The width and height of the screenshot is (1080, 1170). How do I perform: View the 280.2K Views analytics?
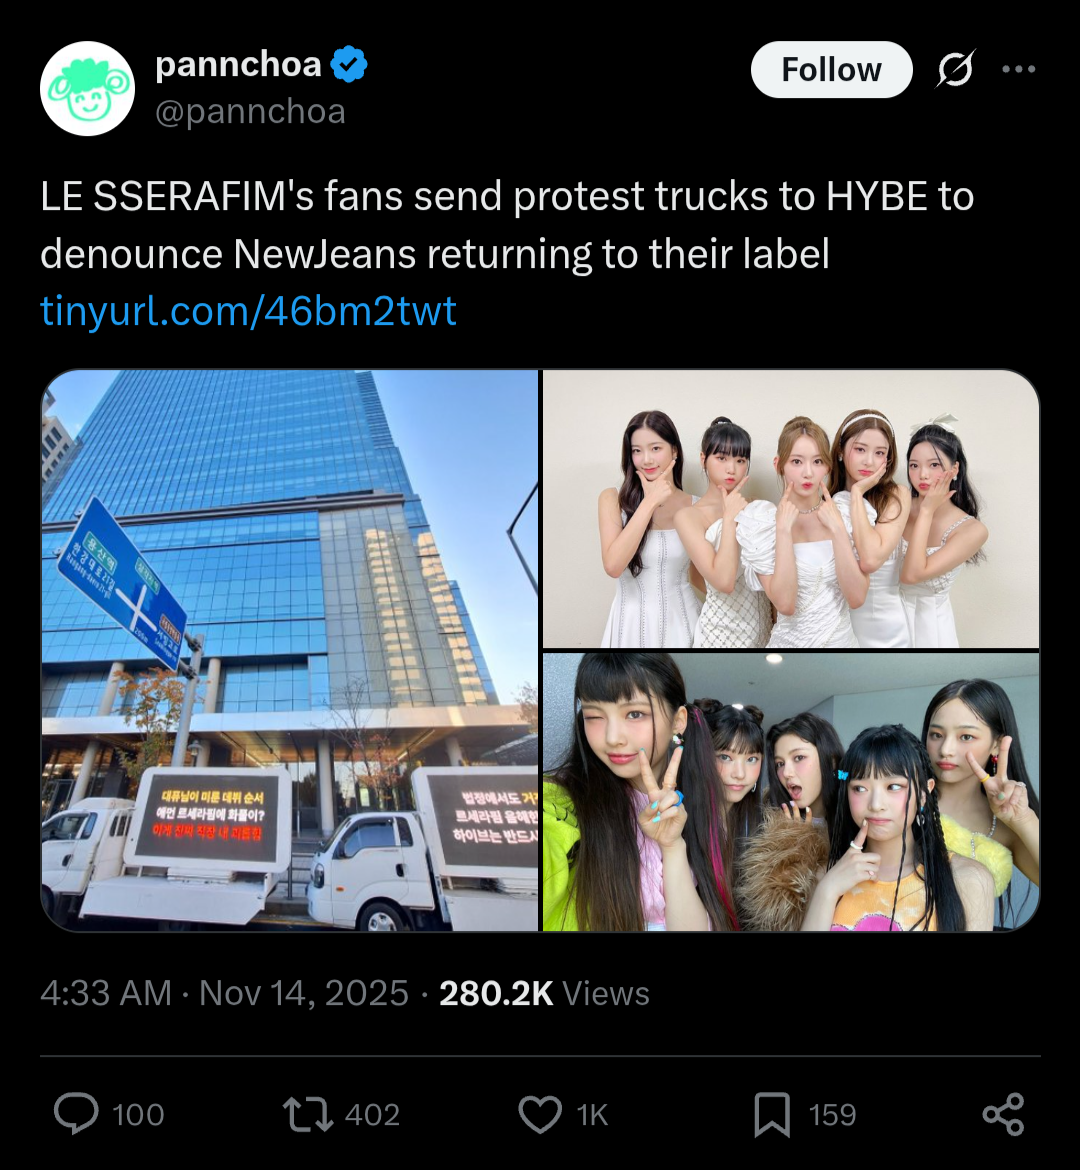click(544, 993)
